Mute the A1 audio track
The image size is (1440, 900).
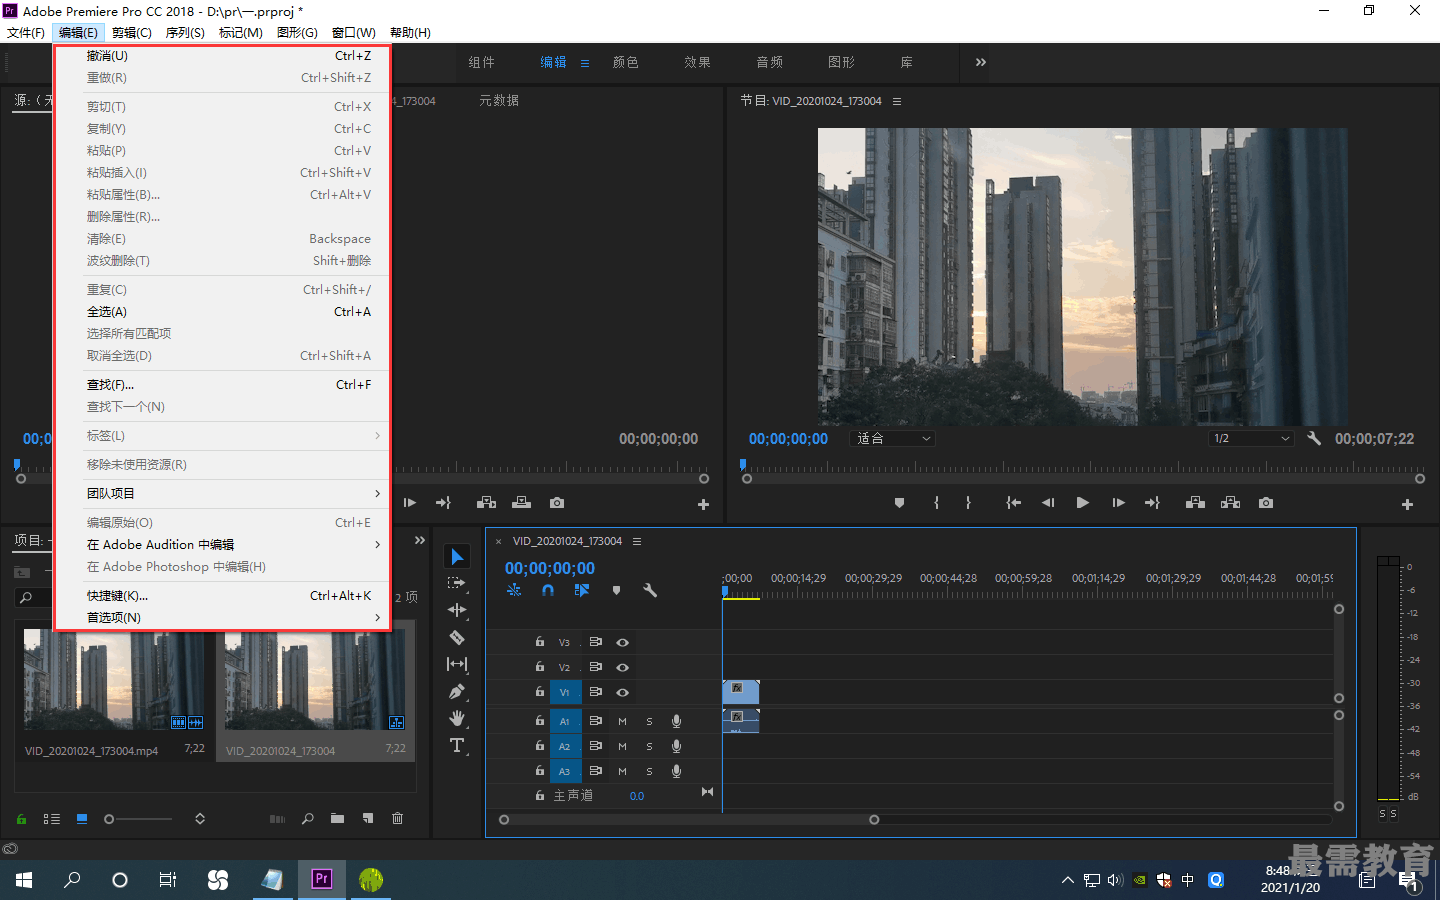tap(622, 721)
